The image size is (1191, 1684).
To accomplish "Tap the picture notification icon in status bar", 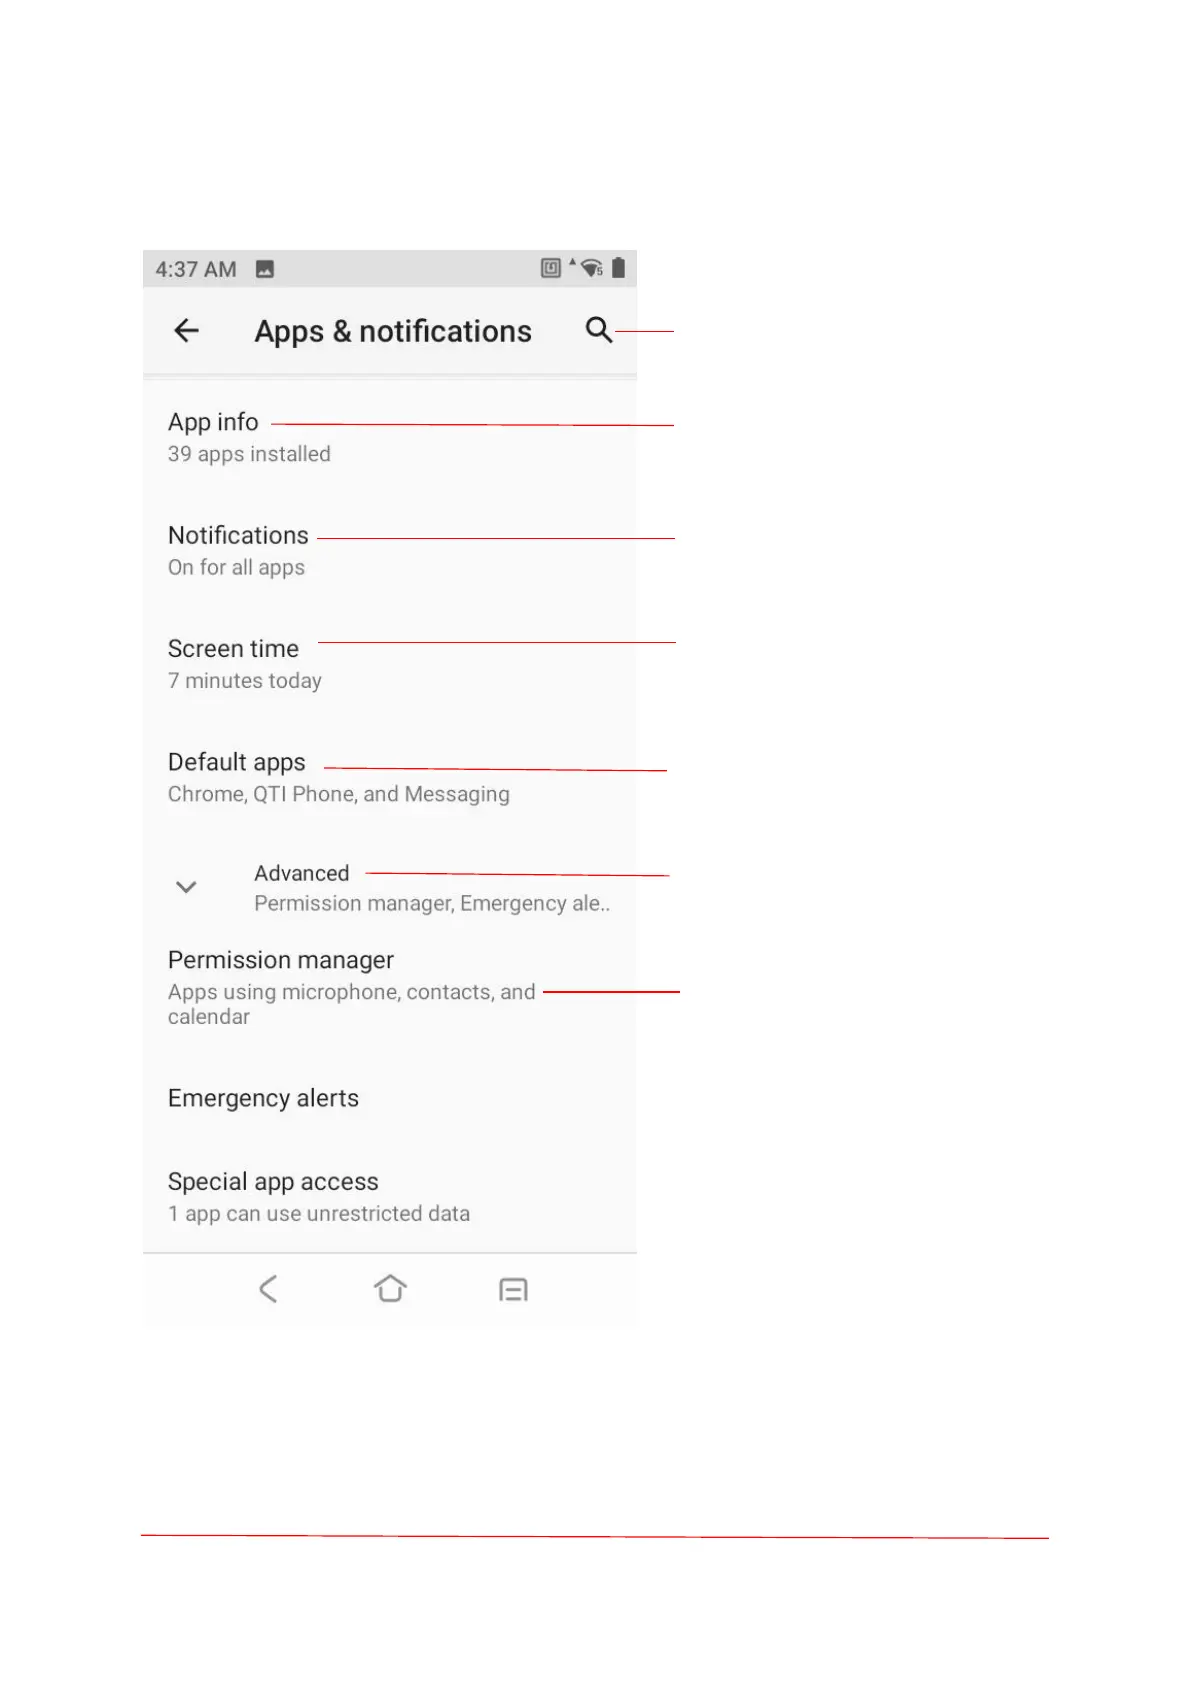I will point(265,269).
